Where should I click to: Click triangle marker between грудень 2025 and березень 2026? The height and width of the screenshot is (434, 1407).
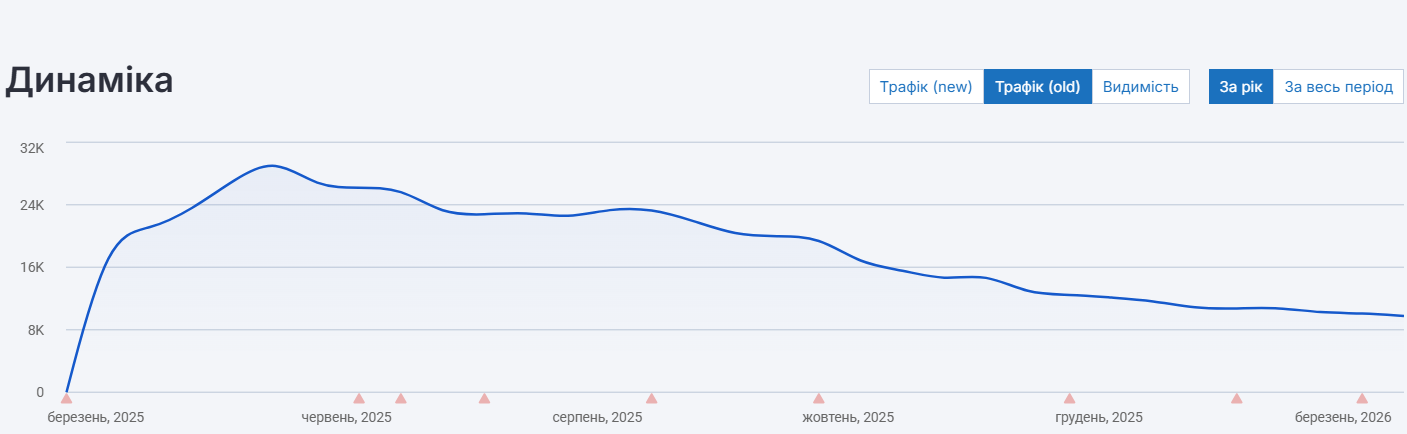tap(1236, 398)
